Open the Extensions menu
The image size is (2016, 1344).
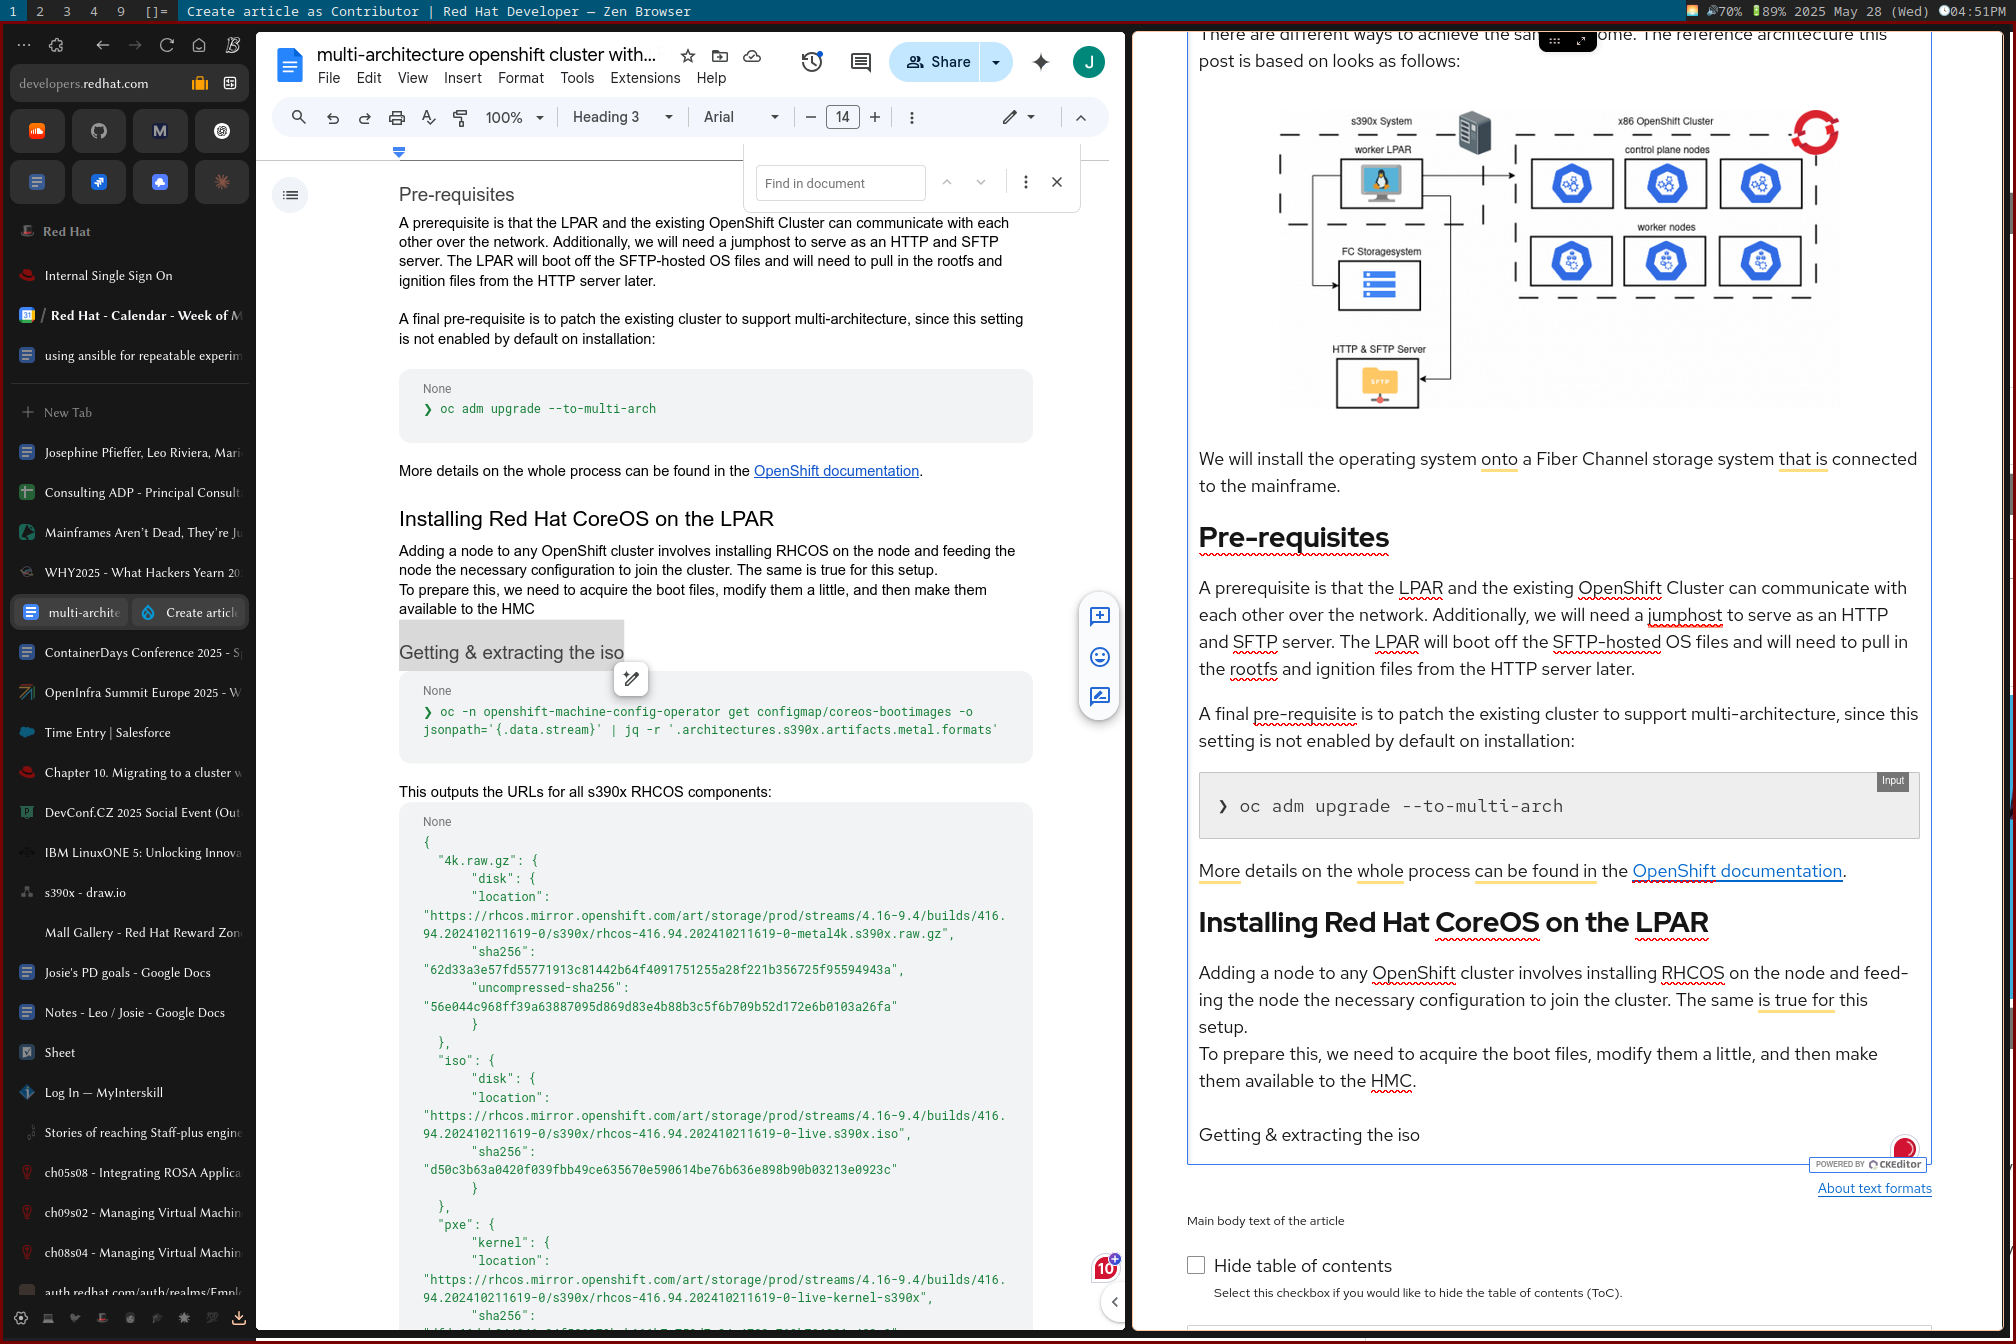[x=645, y=78]
